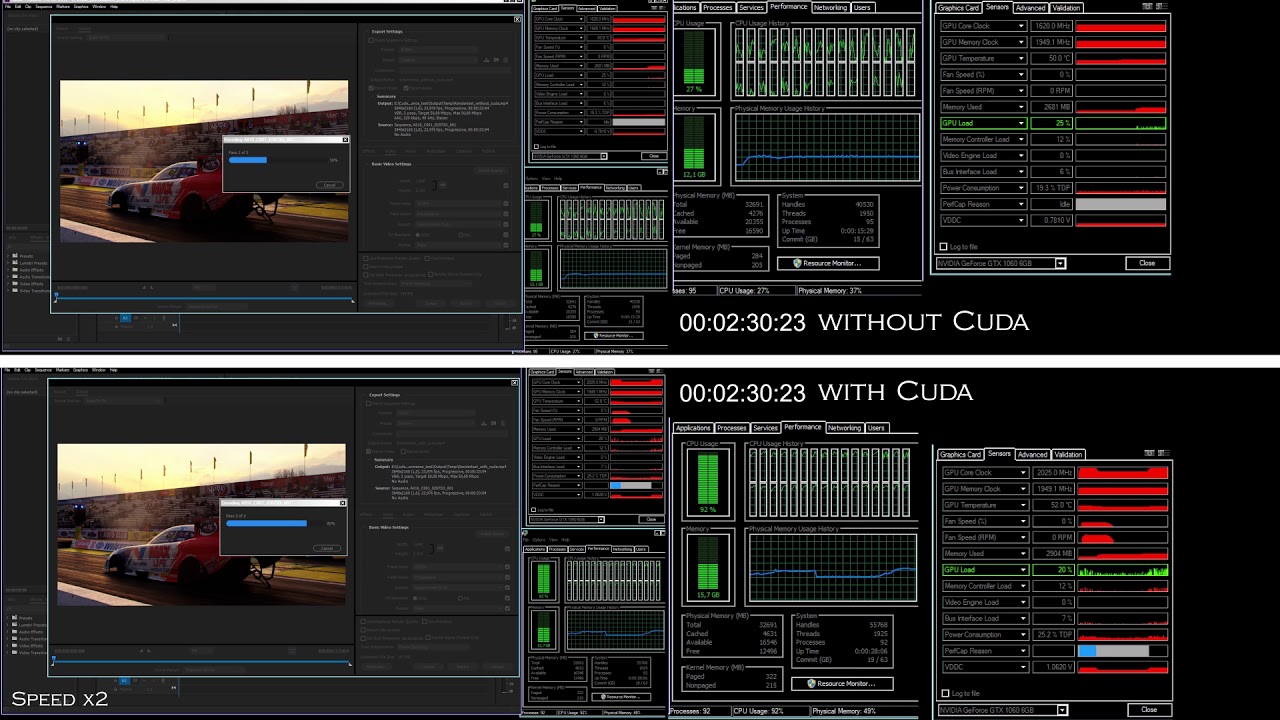Screen dimensions: 1280x720
Task: Click the GPU Load green graph in the bottom GPU-Z window
Action: (1122, 570)
